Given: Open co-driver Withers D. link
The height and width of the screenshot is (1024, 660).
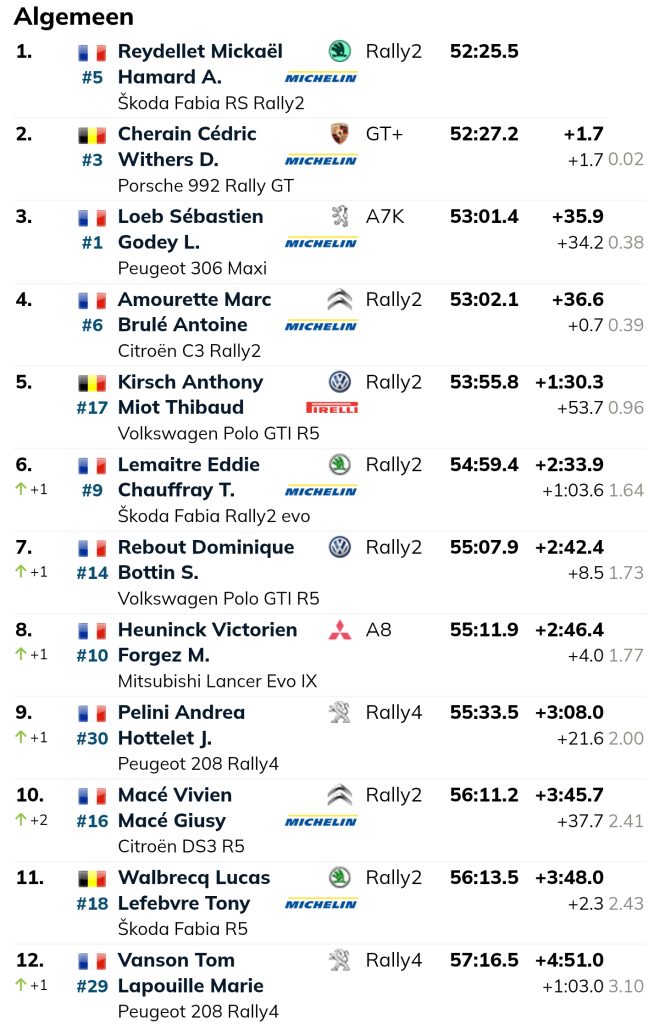Looking at the screenshot, I should 168,159.
